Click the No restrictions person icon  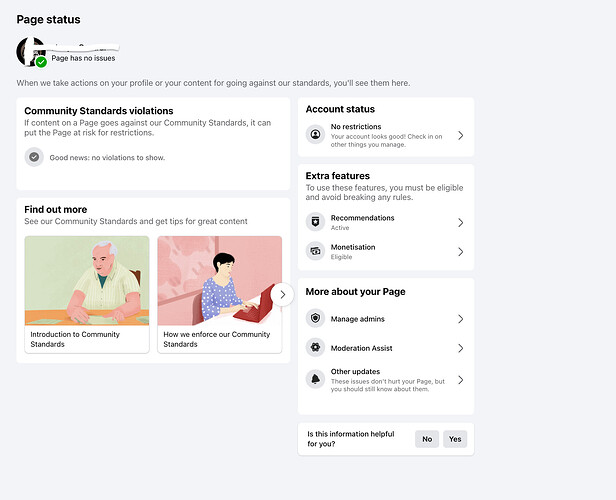[x=316, y=134]
